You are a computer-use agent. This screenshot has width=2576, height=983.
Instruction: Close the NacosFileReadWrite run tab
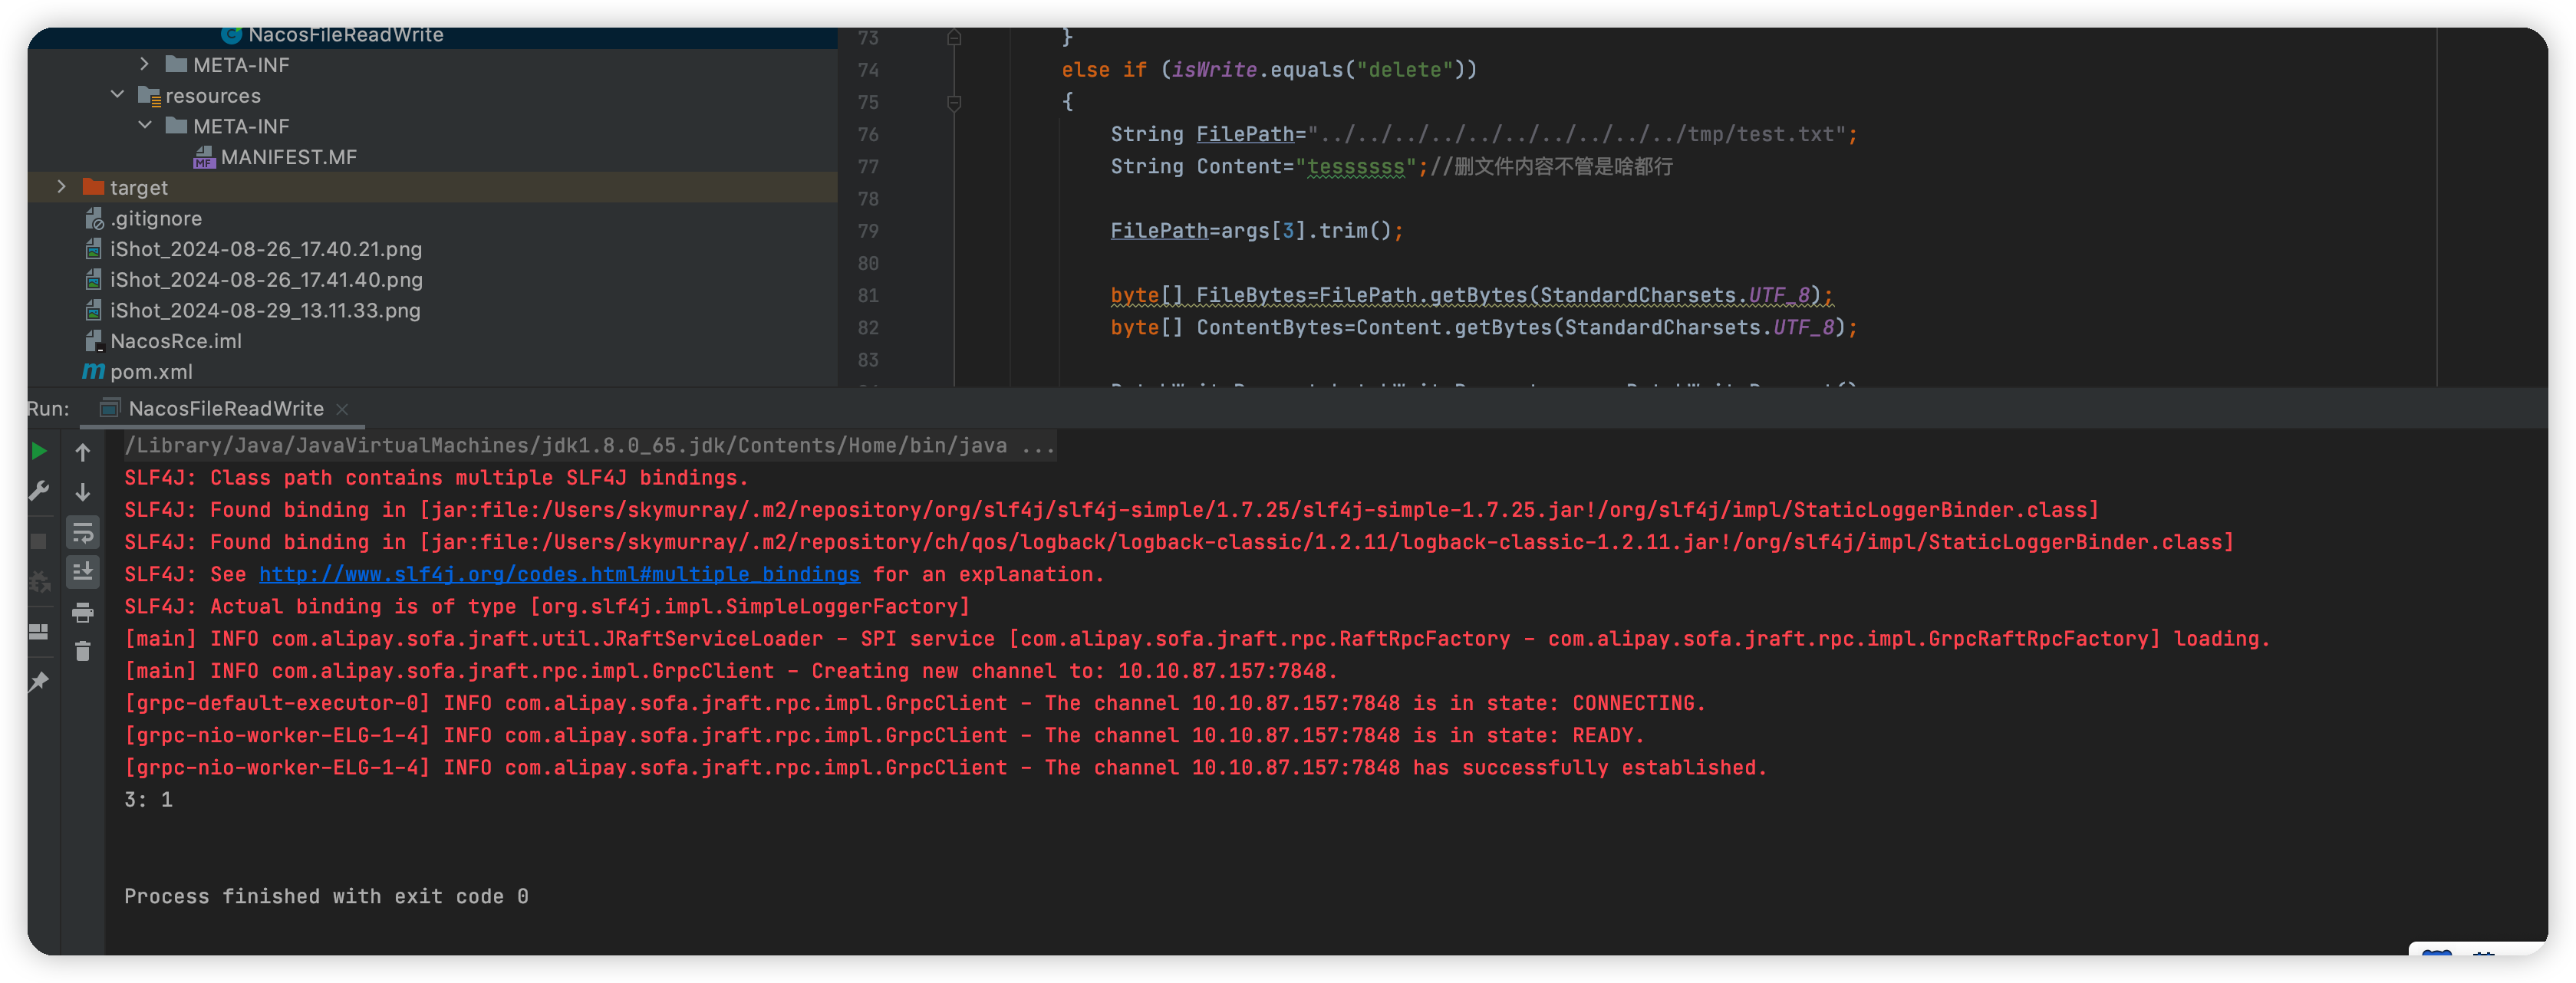click(x=342, y=409)
